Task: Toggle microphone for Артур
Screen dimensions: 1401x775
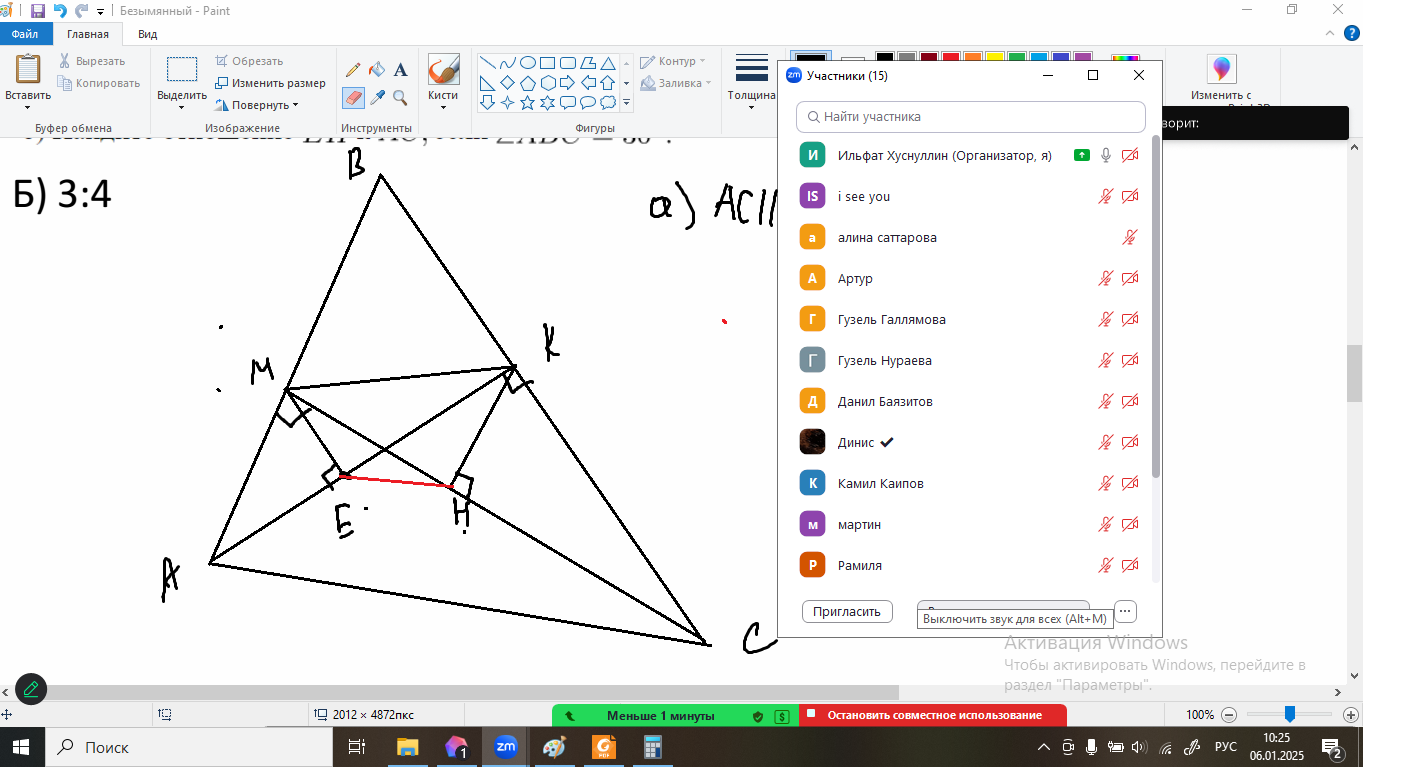Action: click(x=1105, y=279)
